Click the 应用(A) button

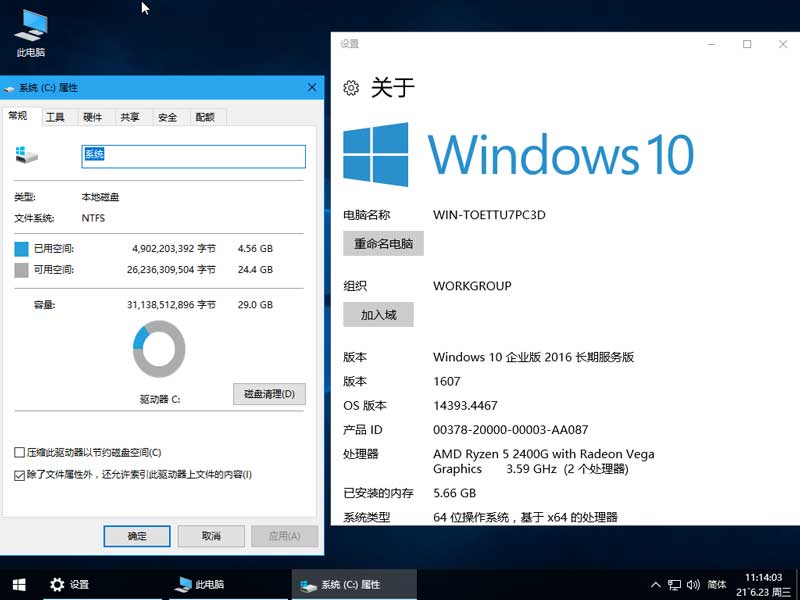coord(285,536)
